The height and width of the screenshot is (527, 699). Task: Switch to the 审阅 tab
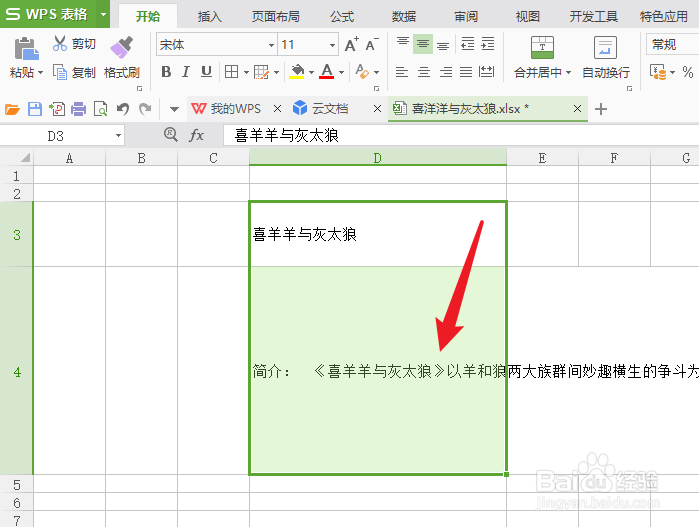click(x=466, y=16)
